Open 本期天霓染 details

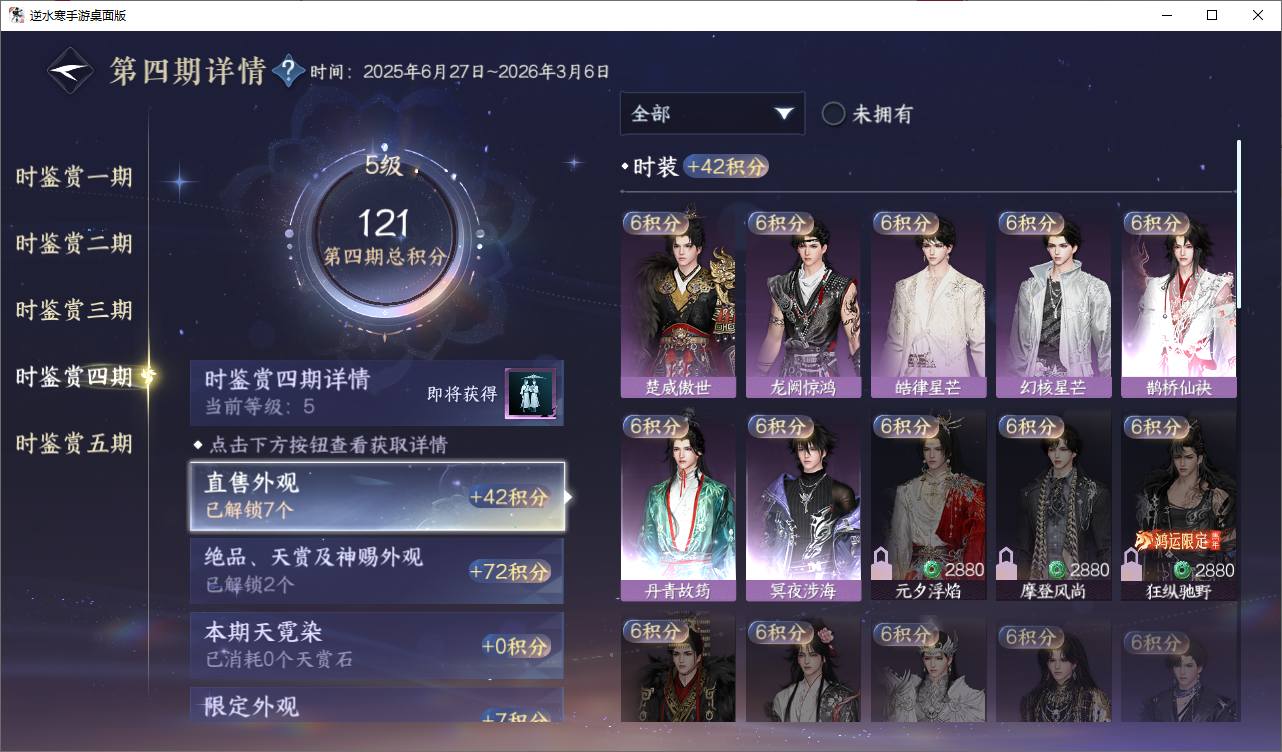(377, 646)
